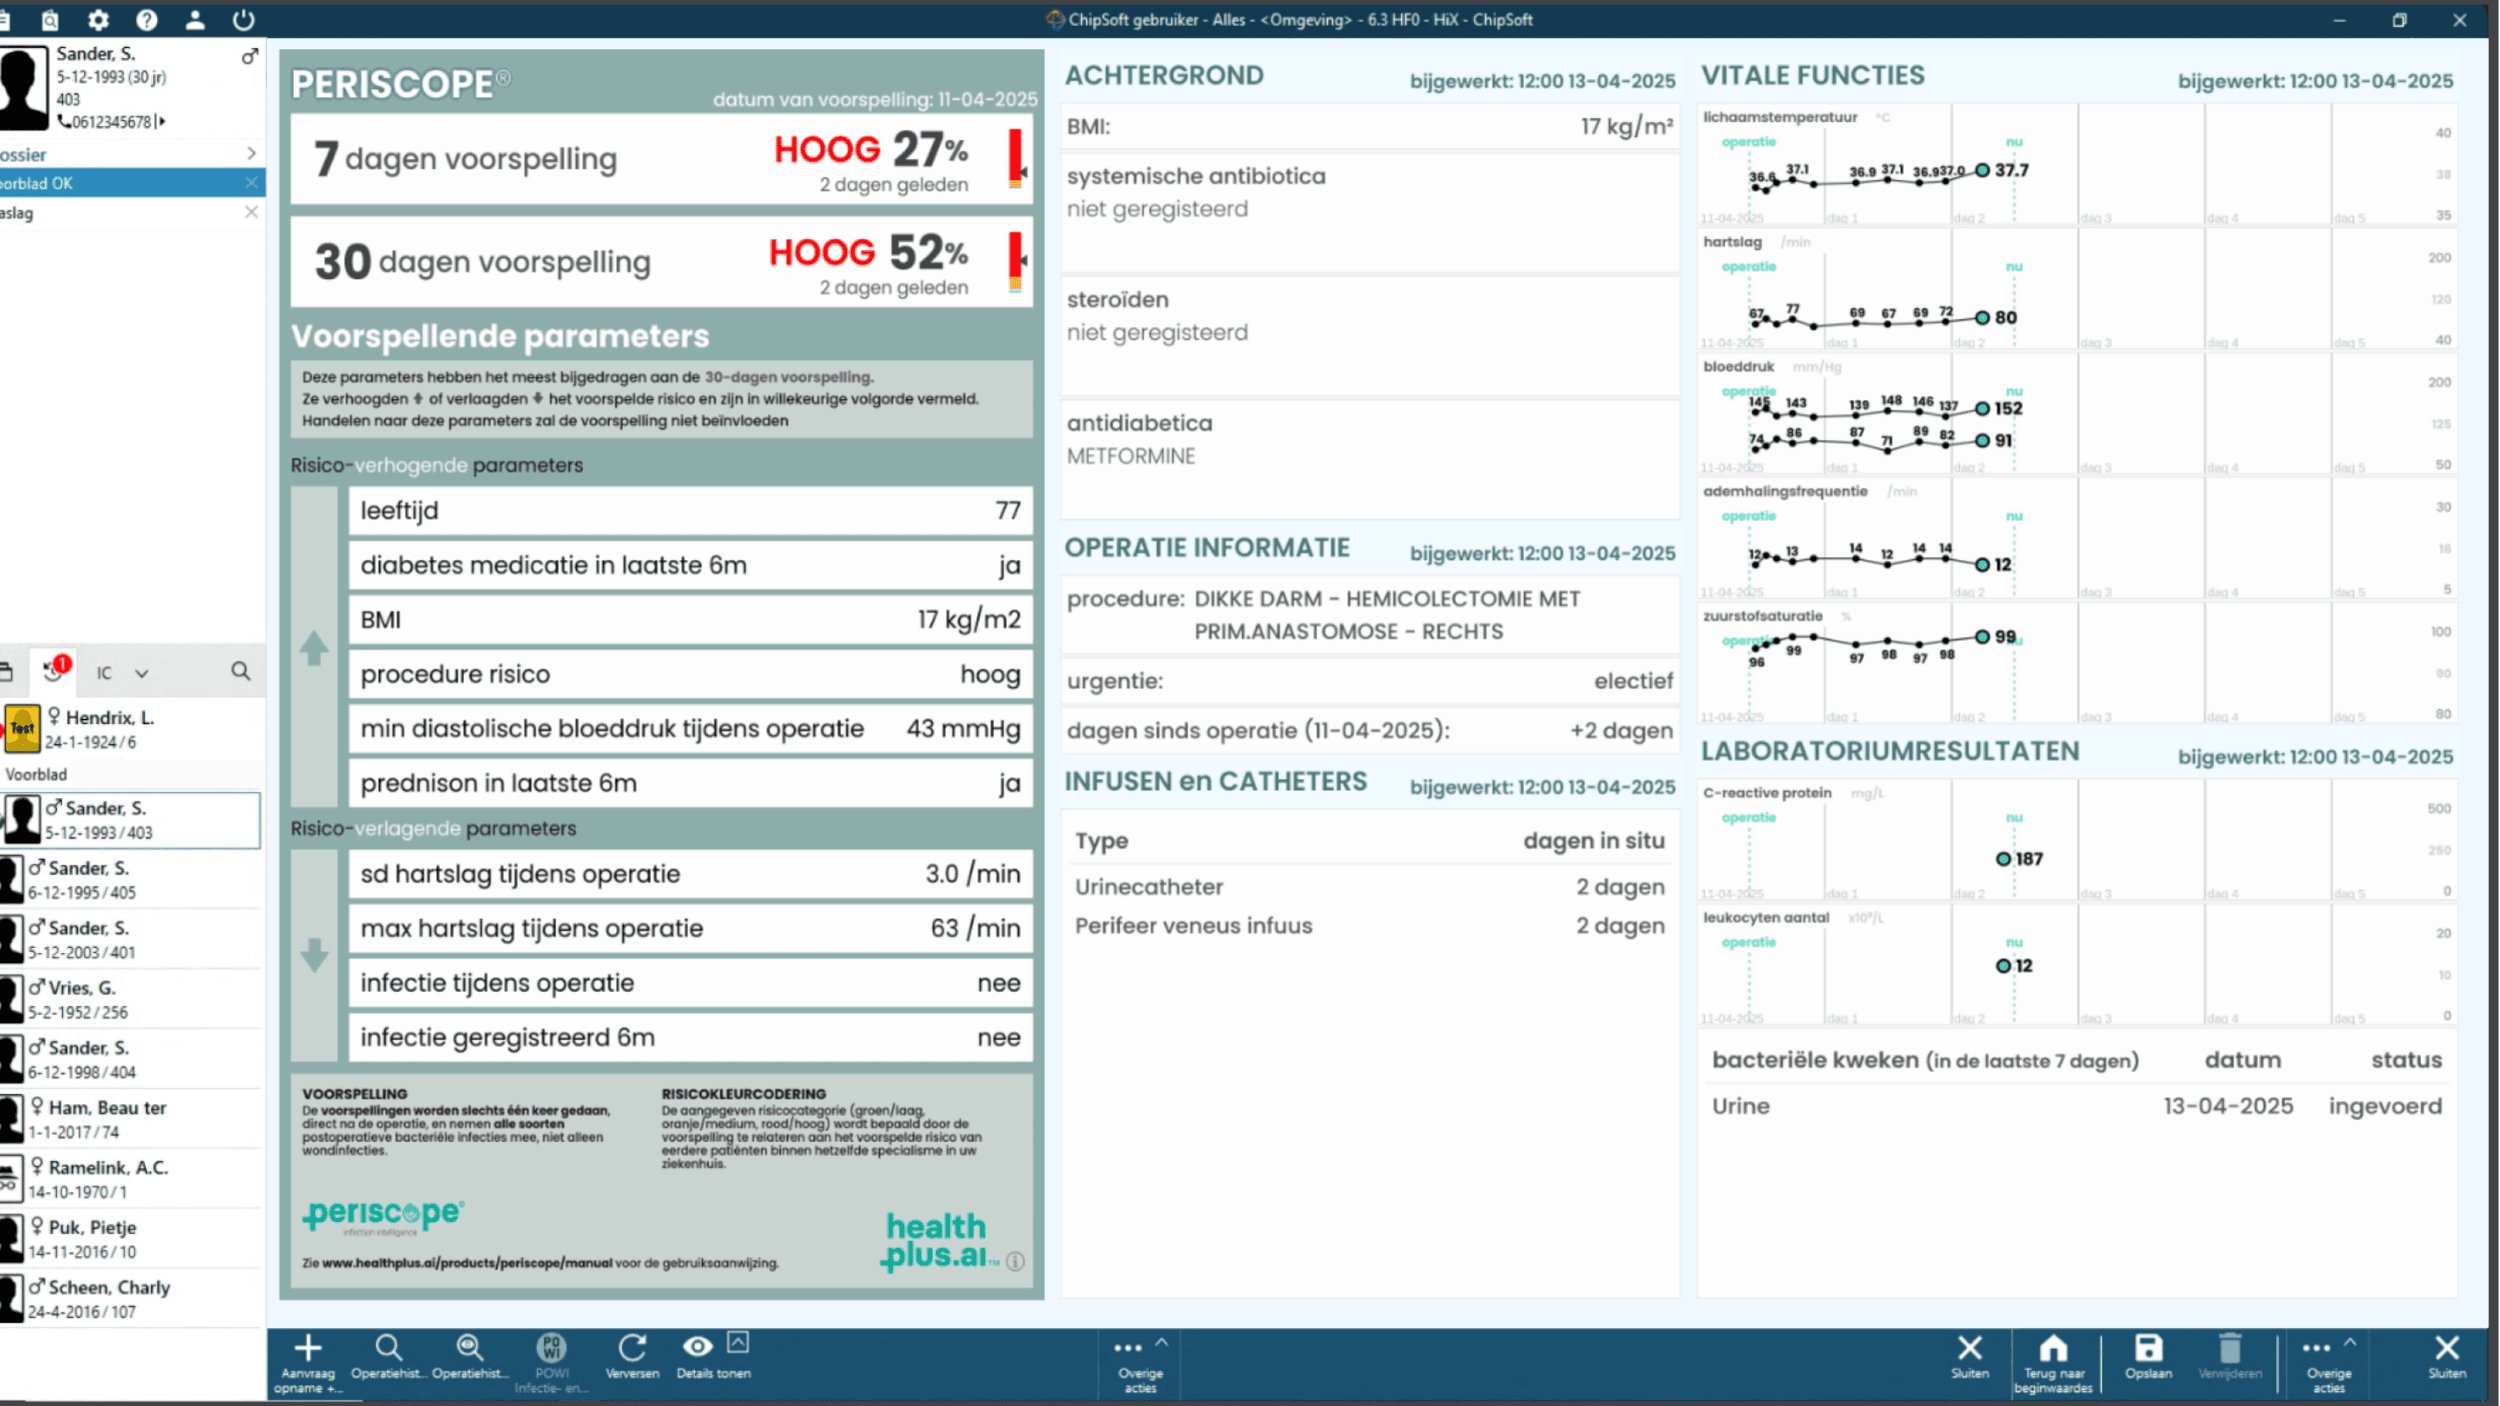This screenshot has height=1406, width=2500.
Task: Open recent patients tab with red badge
Action: tap(54, 671)
